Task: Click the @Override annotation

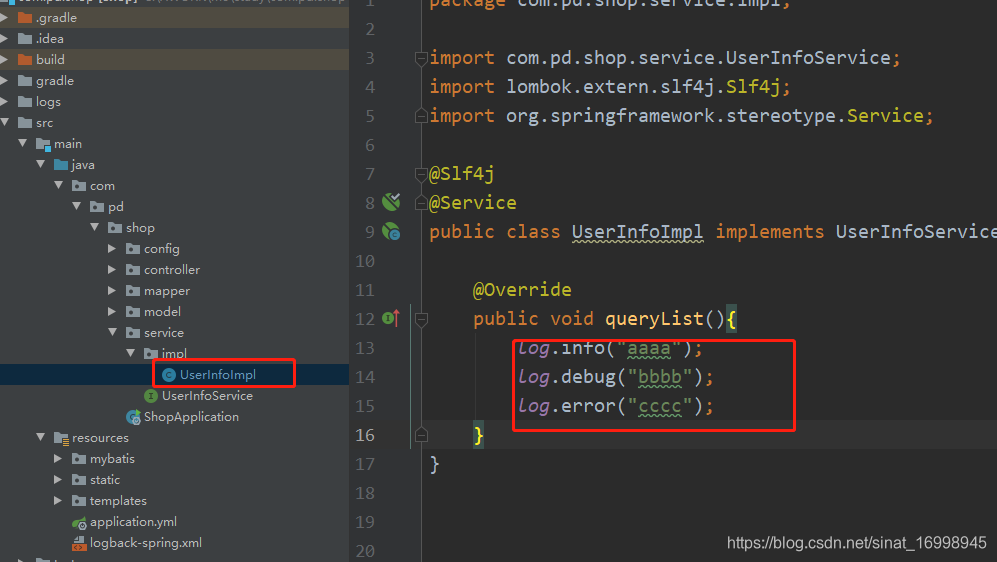Action: coord(522,290)
